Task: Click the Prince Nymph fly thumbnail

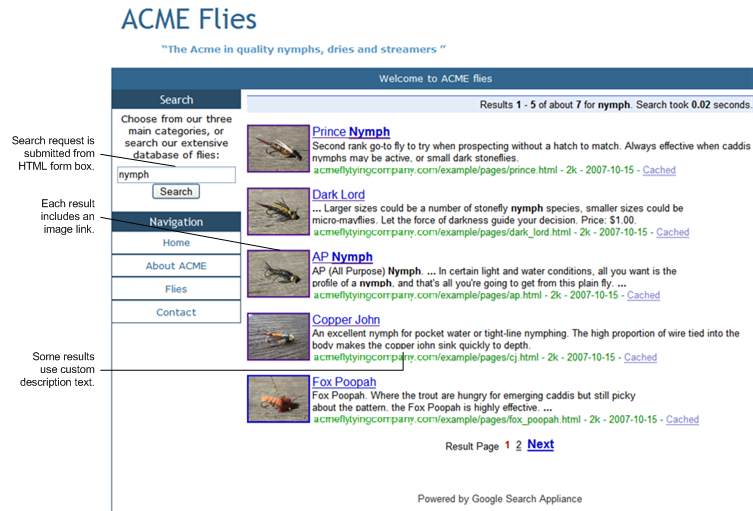Action: [x=278, y=148]
